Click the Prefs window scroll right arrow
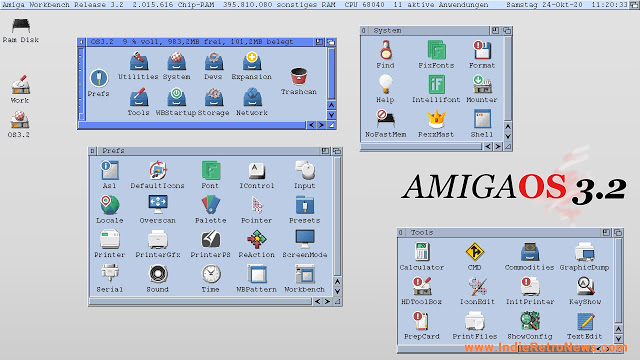Screen dimensions: 640x360 pyautogui.click(x=327, y=302)
